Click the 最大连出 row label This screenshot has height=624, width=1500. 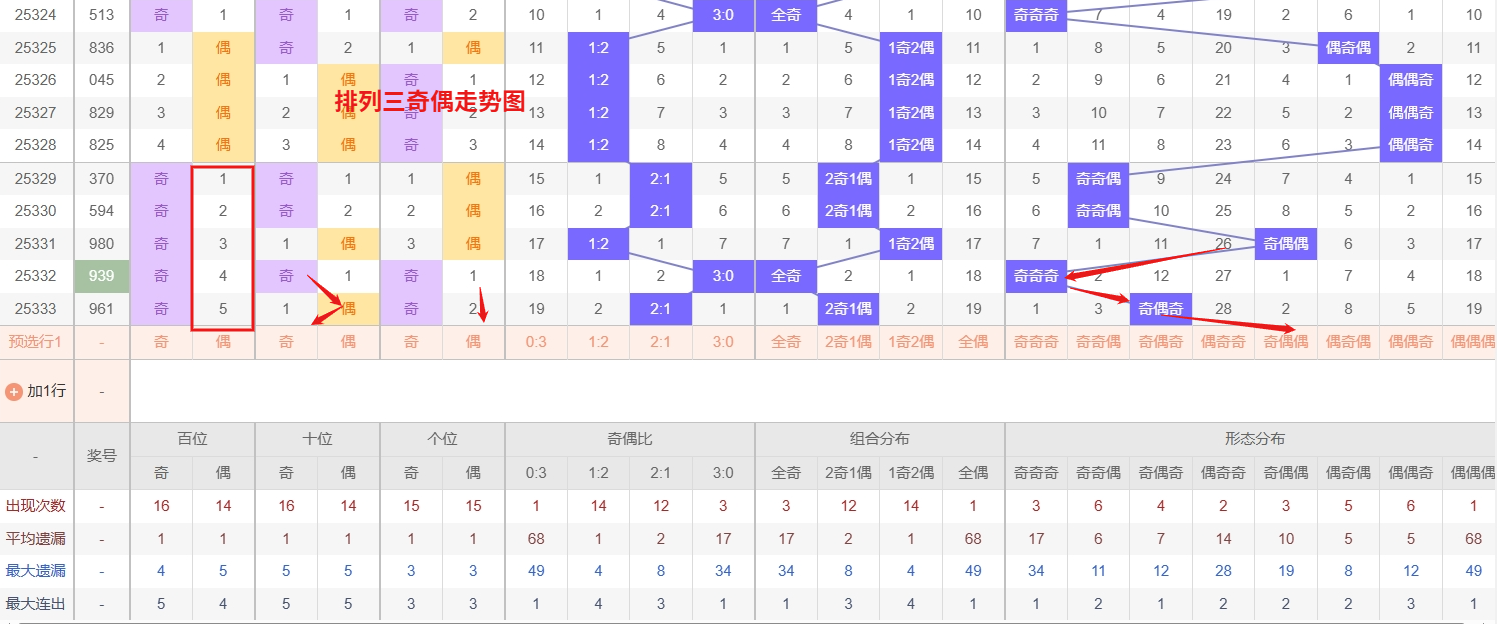click(x=36, y=604)
